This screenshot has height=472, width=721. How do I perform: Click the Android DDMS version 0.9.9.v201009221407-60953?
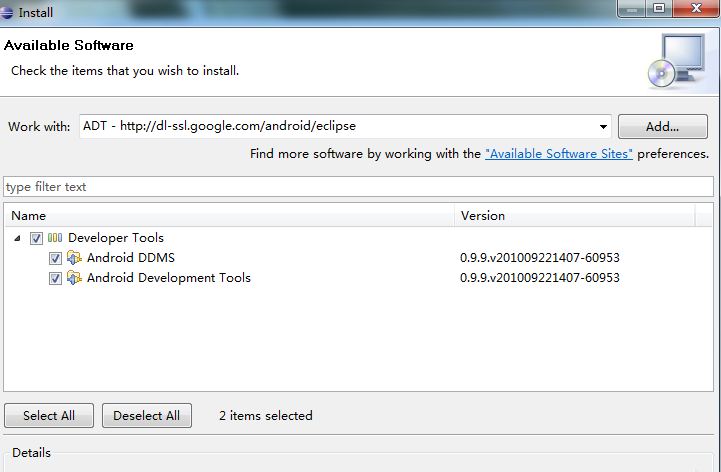(540, 258)
